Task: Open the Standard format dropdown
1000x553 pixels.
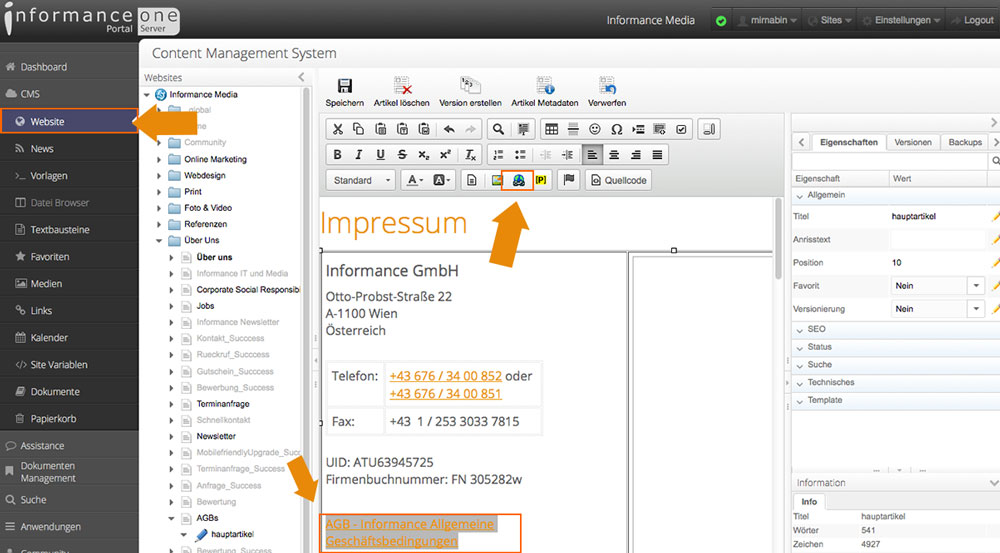Action: pos(361,181)
